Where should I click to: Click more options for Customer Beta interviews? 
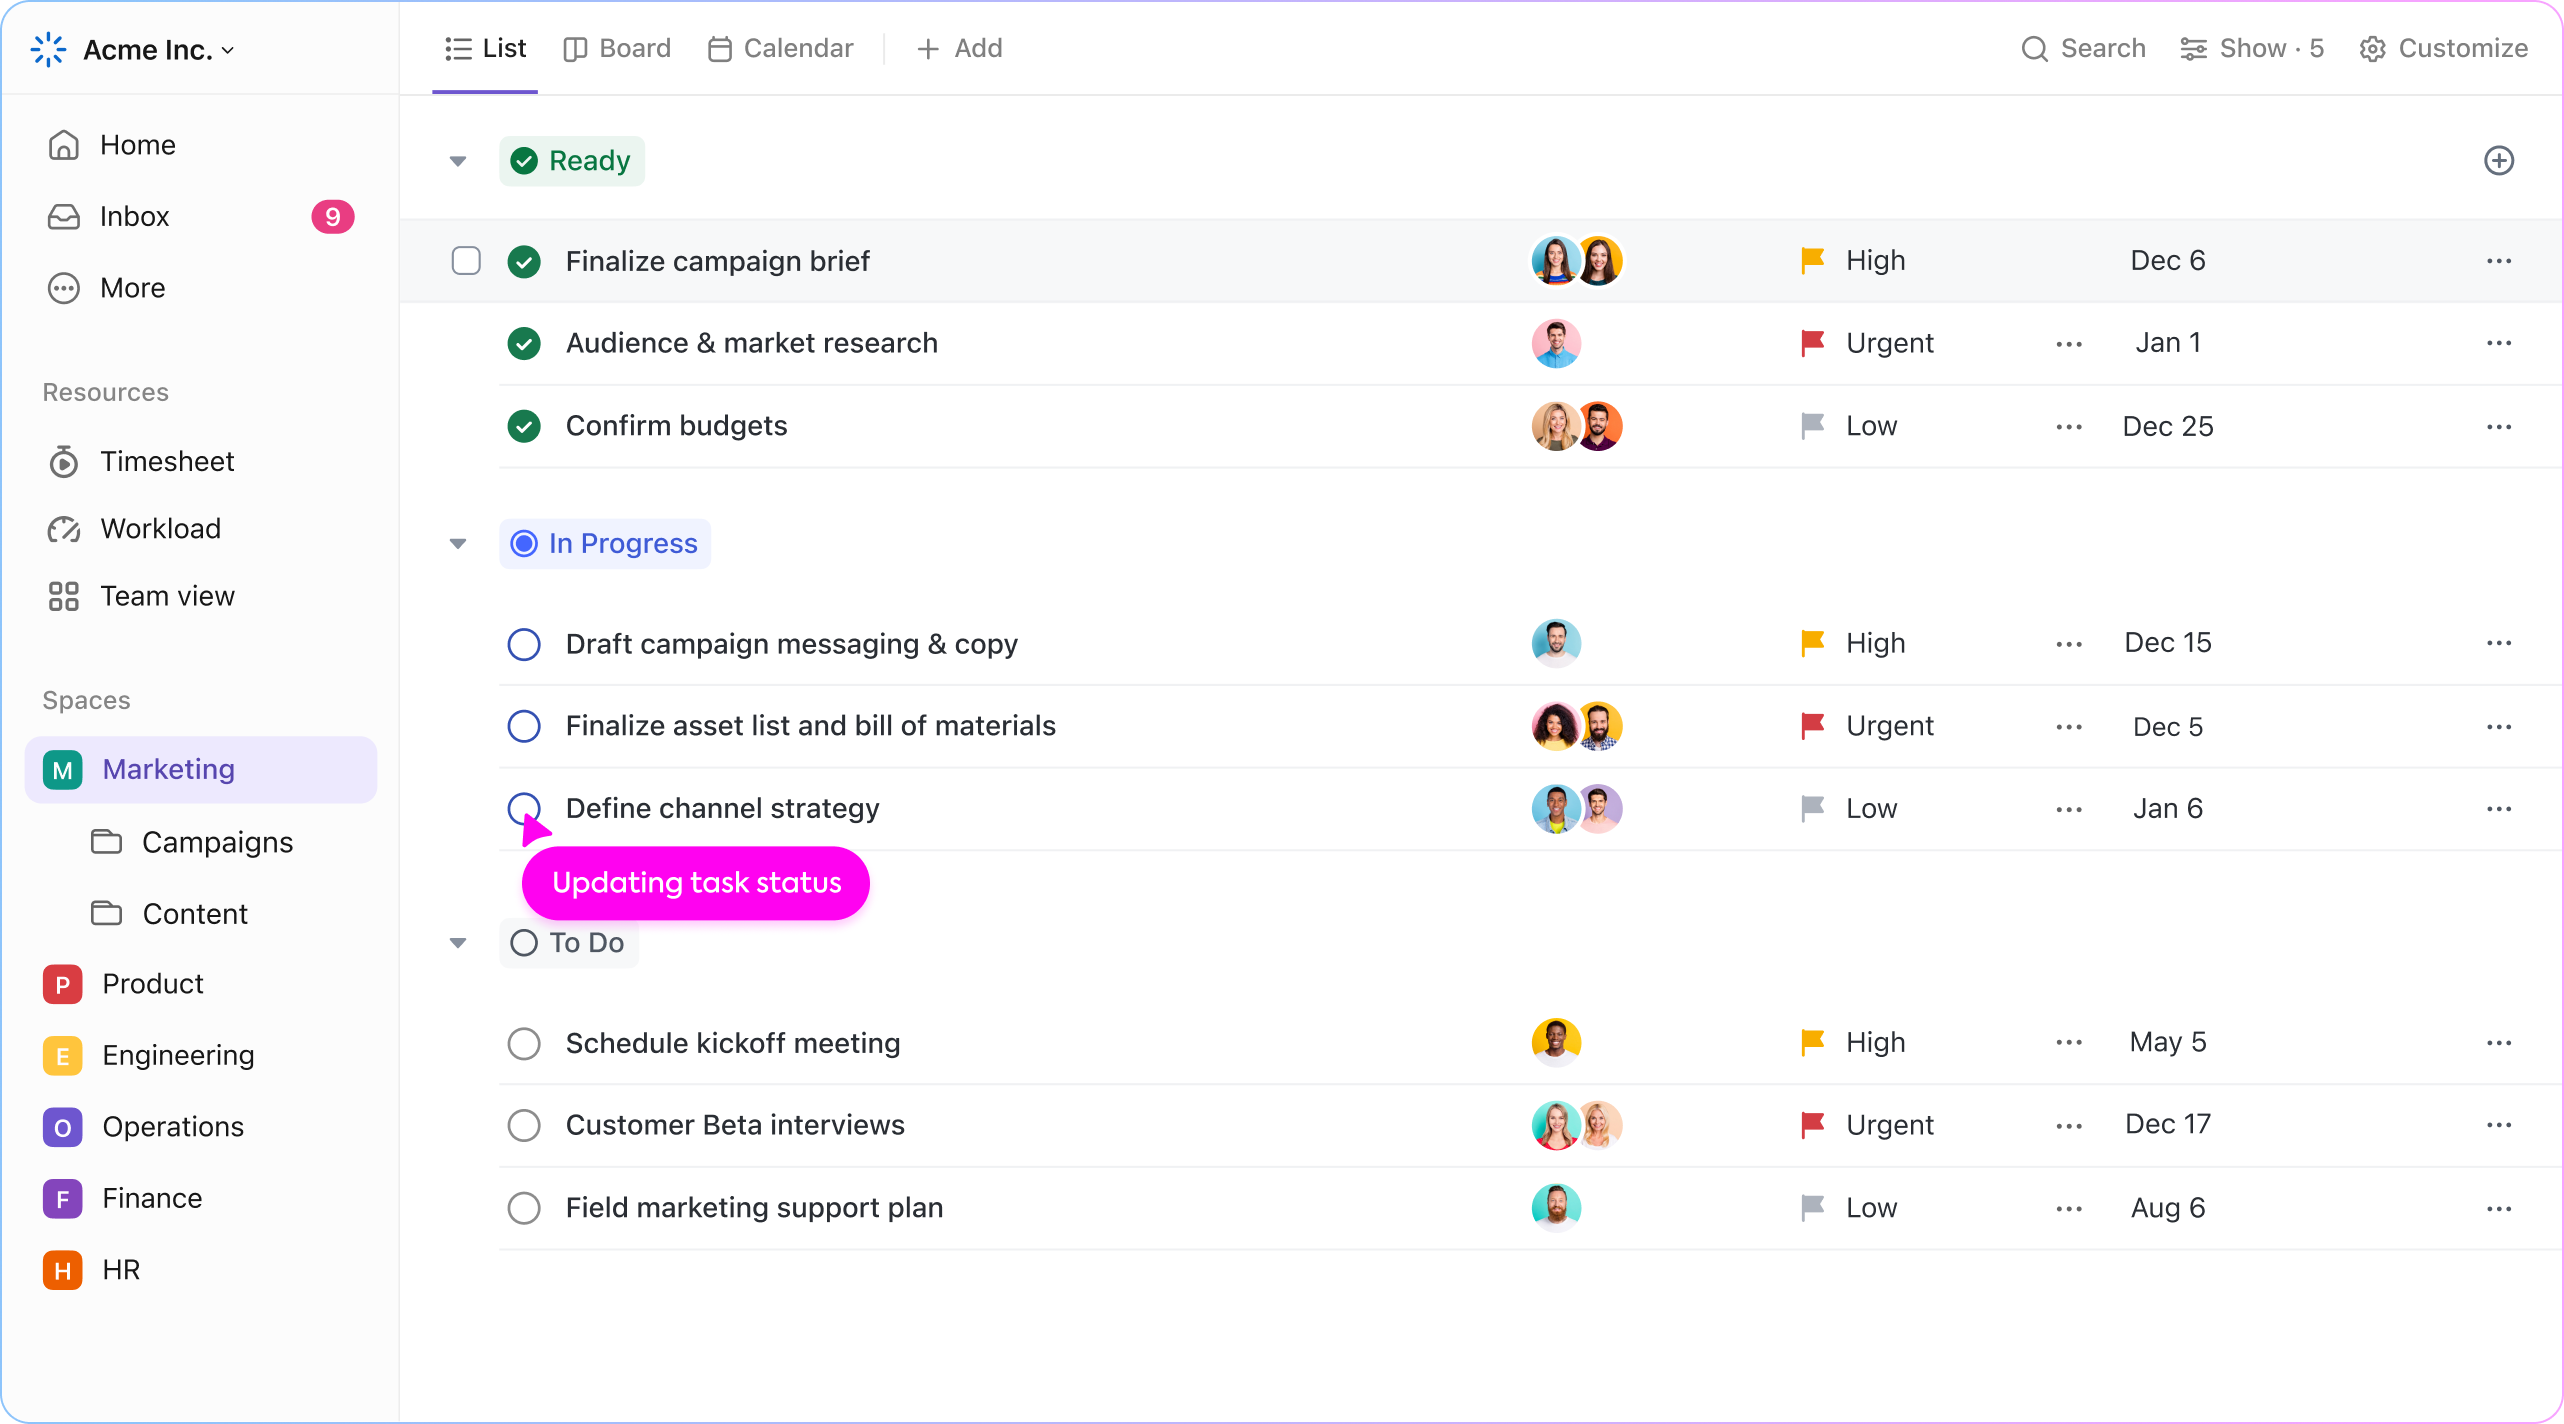coord(2501,1124)
